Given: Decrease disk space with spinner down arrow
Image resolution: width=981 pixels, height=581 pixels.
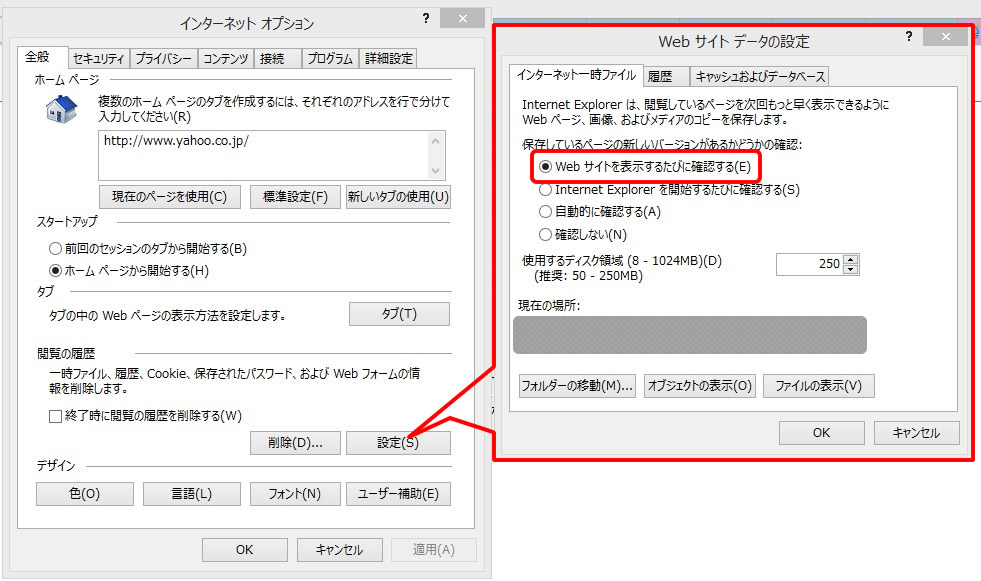Looking at the screenshot, I should point(851,270).
